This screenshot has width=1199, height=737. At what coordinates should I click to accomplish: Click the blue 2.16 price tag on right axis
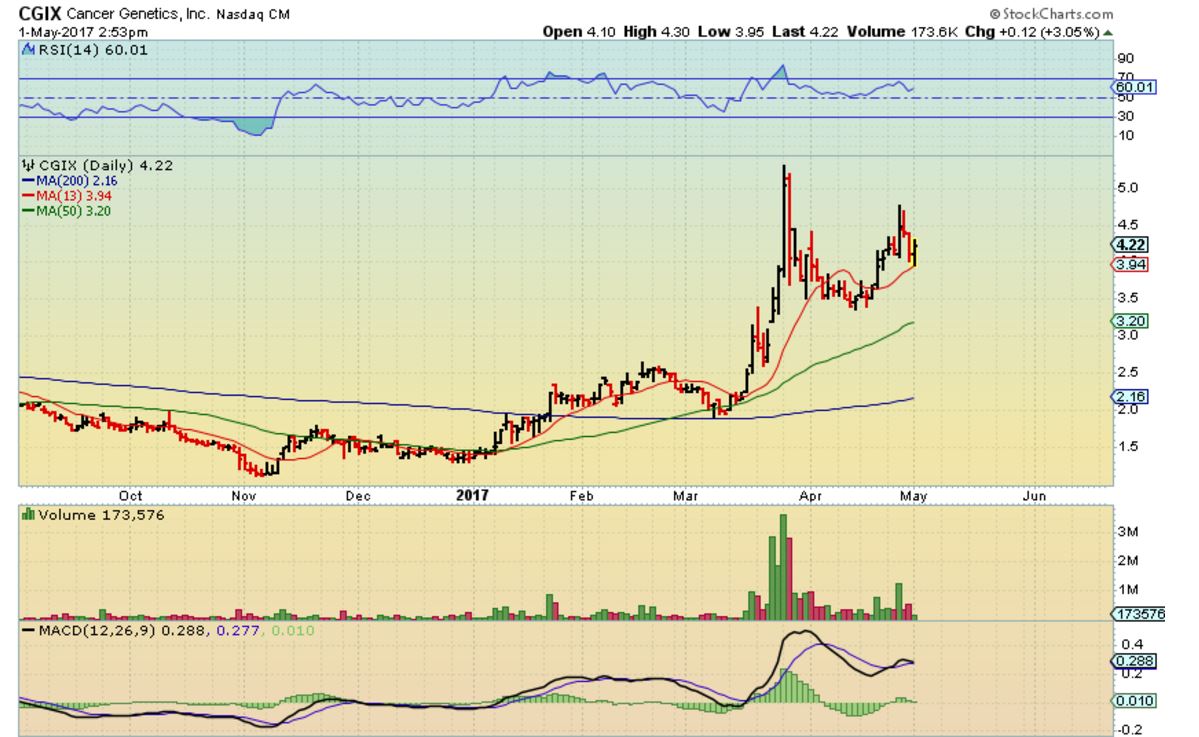1130,396
